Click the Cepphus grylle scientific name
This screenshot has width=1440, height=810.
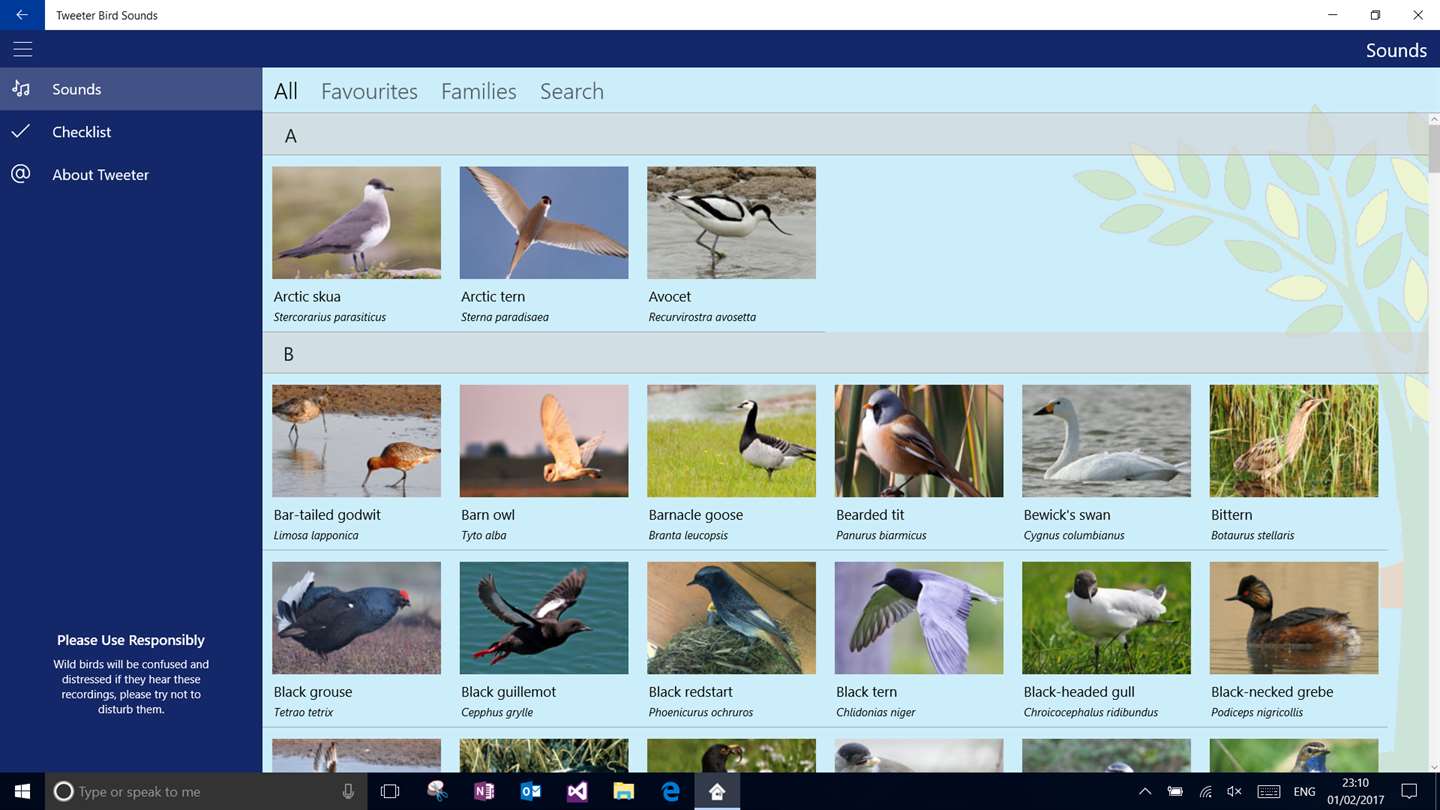point(497,712)
